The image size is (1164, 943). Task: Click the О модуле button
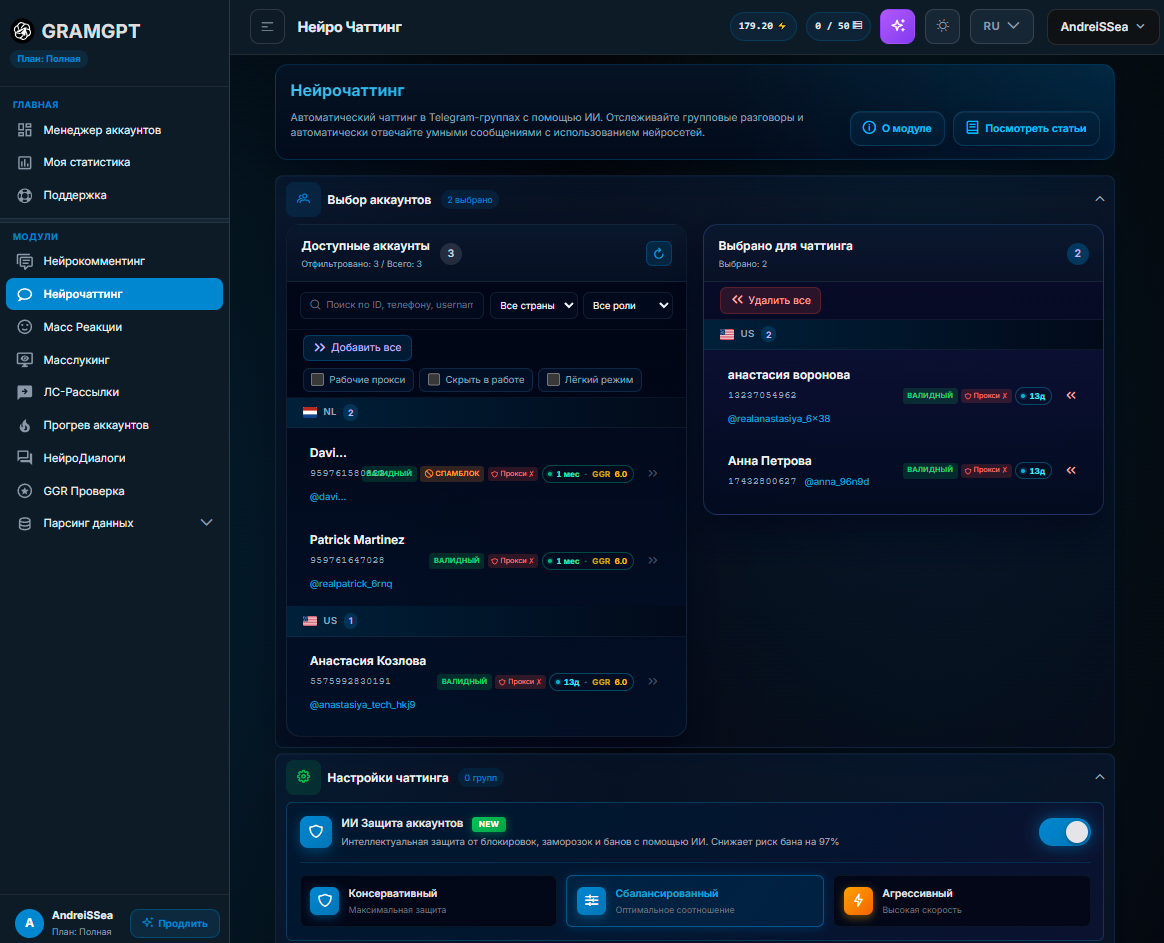point(897,128)
